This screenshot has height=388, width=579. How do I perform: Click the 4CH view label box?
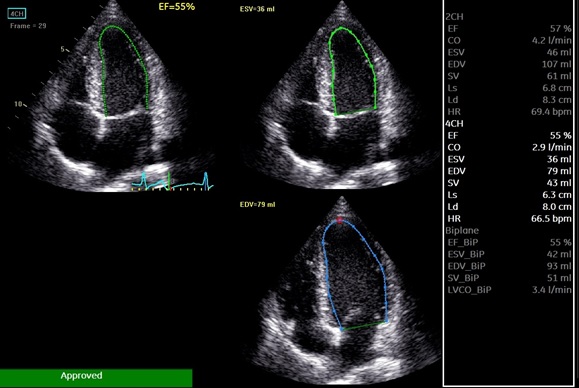17,14
